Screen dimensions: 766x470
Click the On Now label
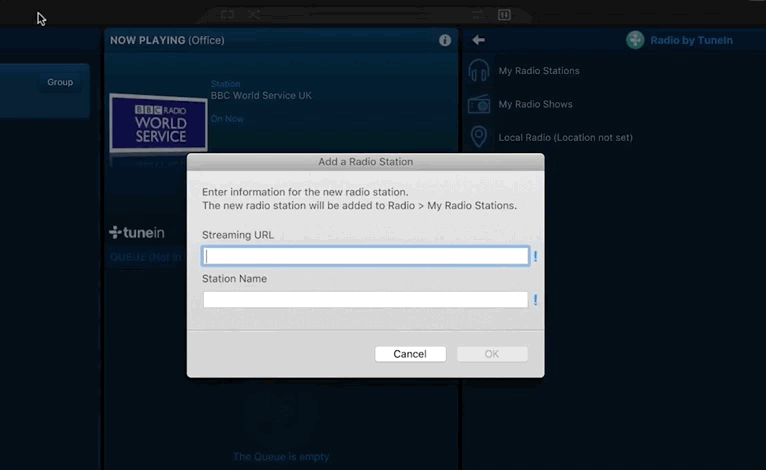[x=227, y=119]
